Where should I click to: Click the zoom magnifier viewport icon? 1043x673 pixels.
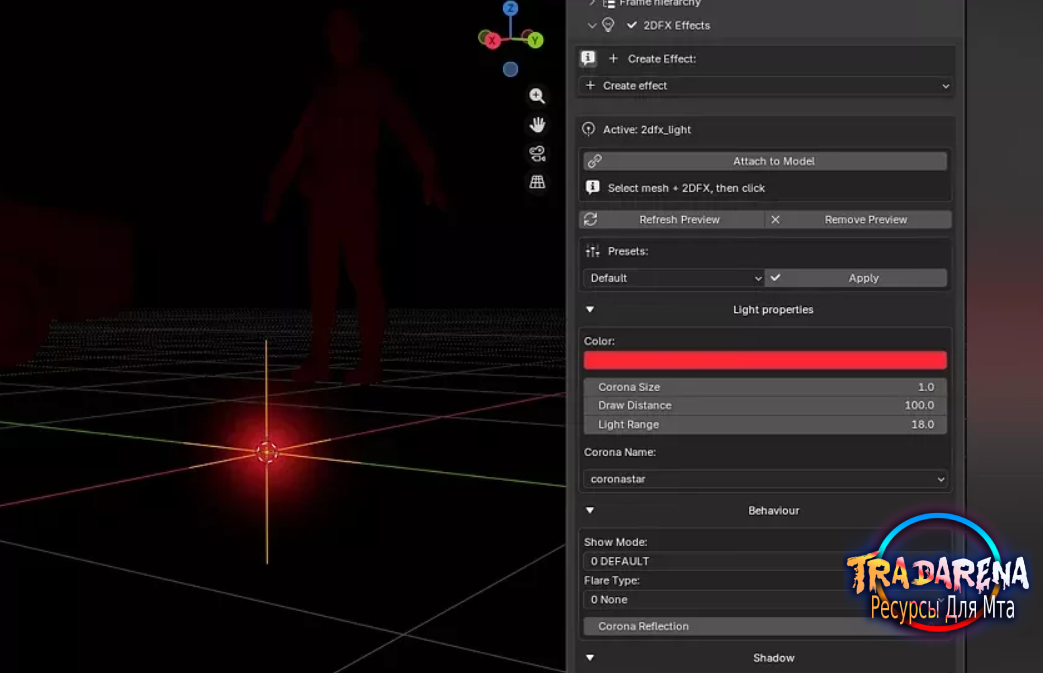[537, 96]
